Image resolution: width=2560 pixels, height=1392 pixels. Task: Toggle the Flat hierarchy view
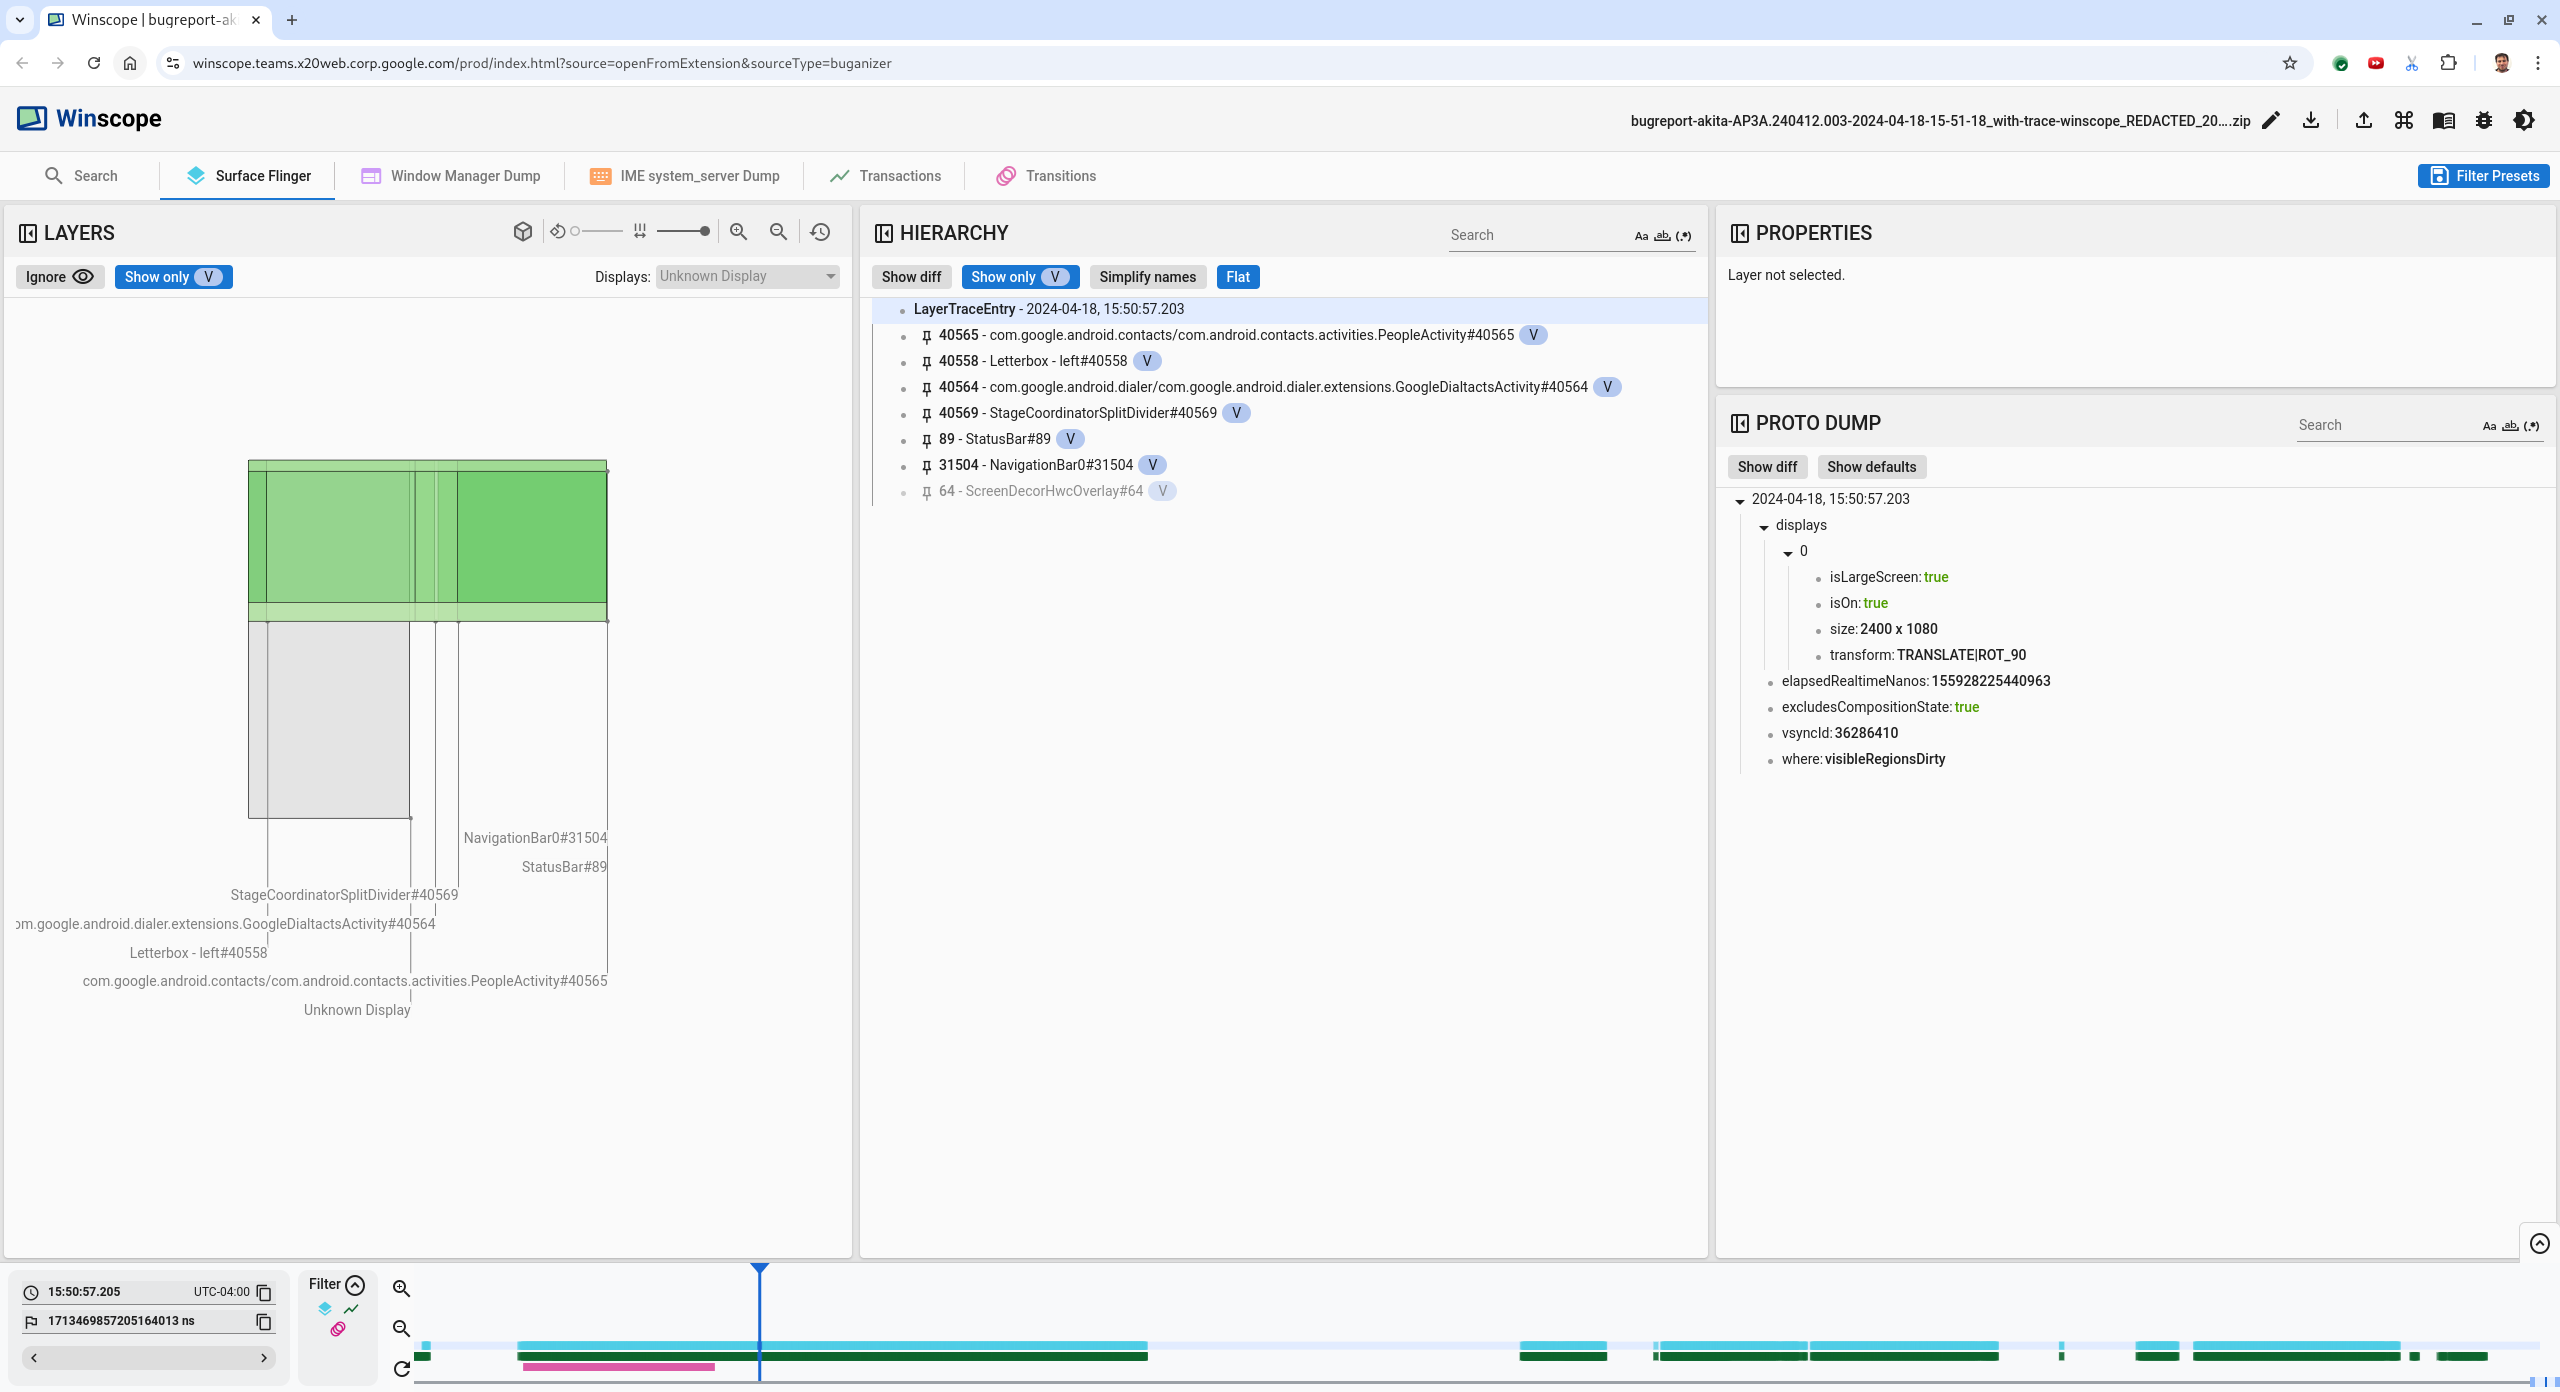click(1237, 277)
